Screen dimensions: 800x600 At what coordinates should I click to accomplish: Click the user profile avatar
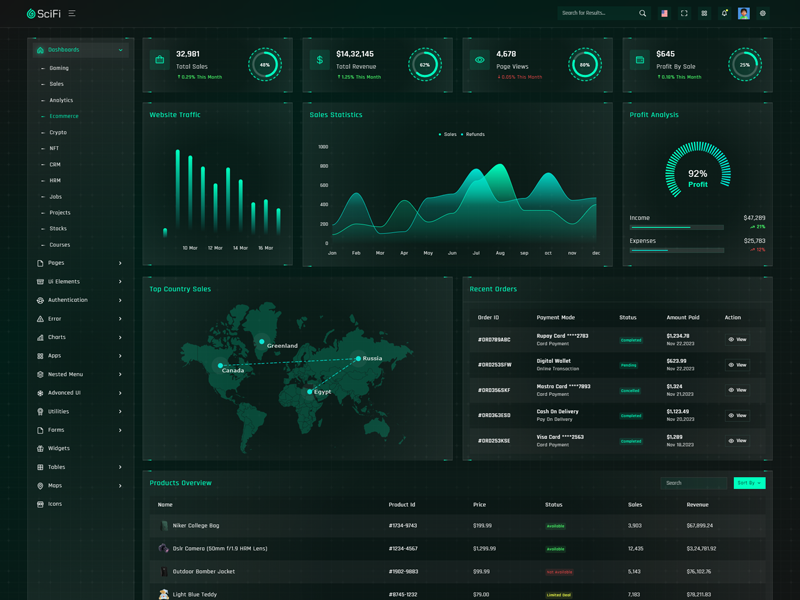(744, 14)
